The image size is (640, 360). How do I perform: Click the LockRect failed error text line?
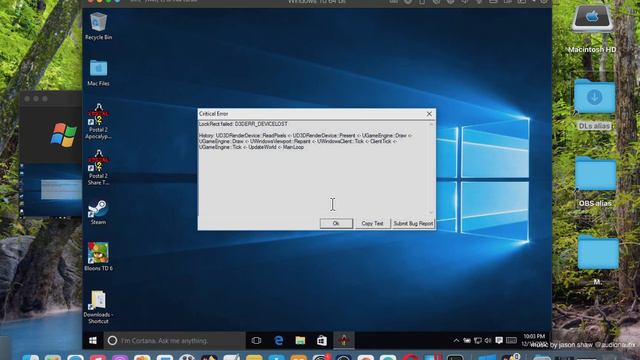click(243, 124)
